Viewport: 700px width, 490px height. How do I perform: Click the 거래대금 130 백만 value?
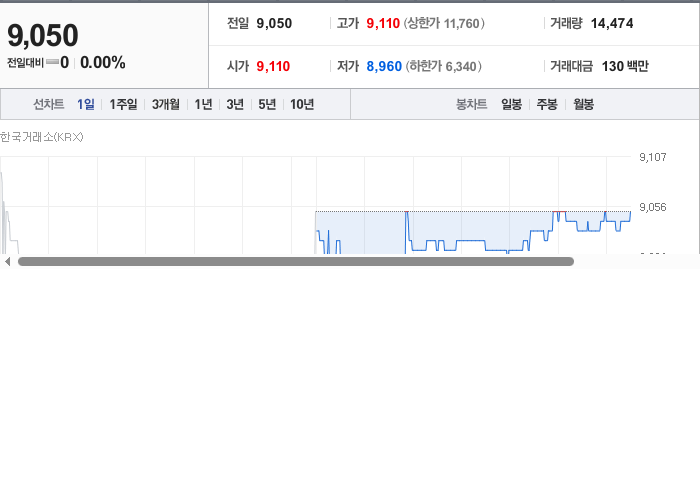point(625,66)
